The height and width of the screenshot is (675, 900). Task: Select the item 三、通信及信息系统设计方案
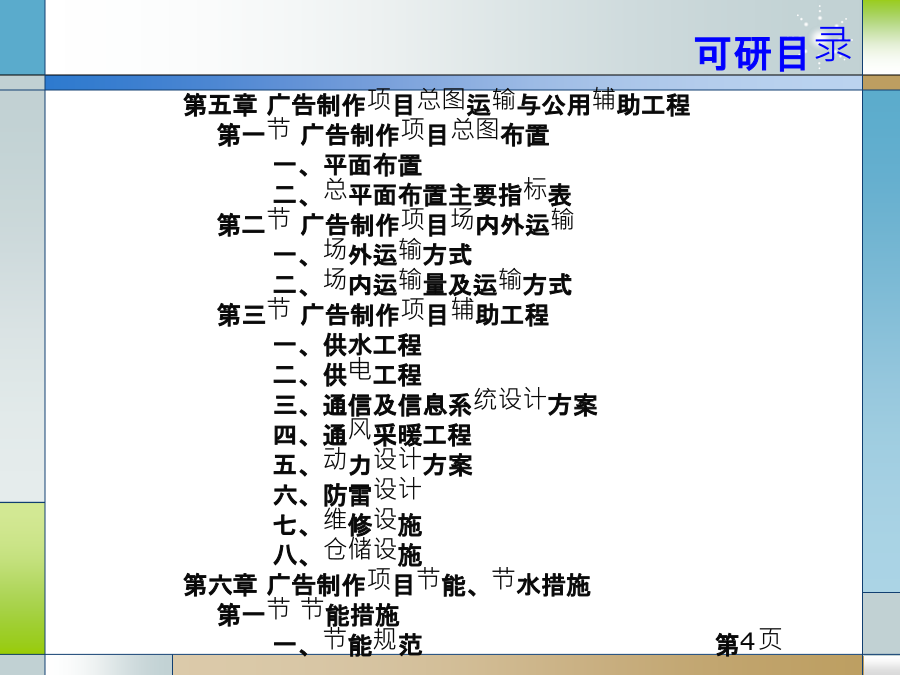436,402
